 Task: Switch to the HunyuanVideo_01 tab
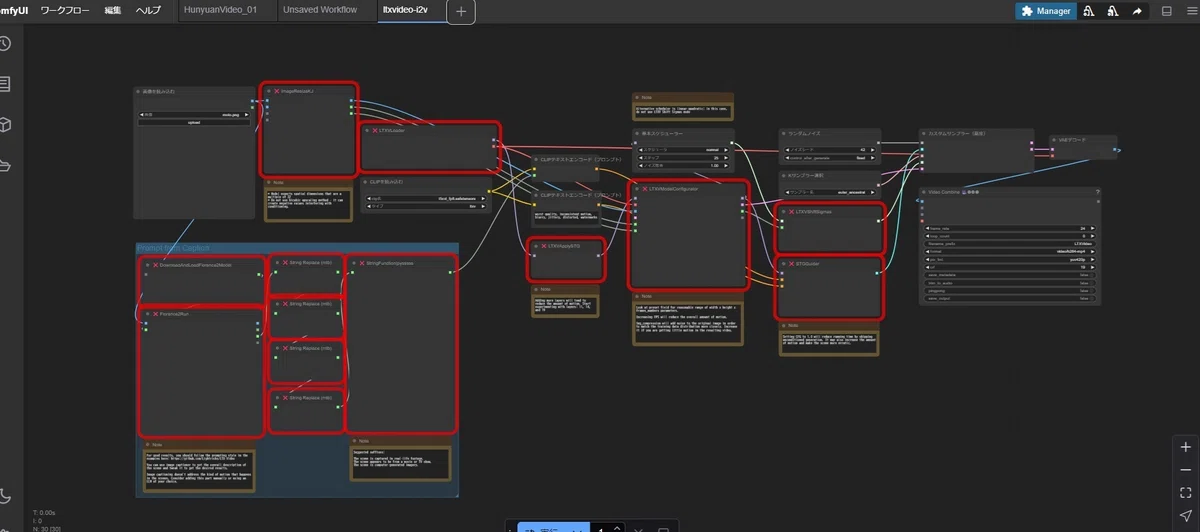(x=222, y=11)
